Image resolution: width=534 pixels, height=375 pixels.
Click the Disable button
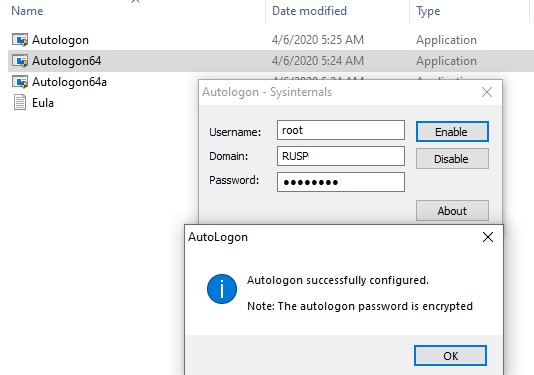pos(452,159)
